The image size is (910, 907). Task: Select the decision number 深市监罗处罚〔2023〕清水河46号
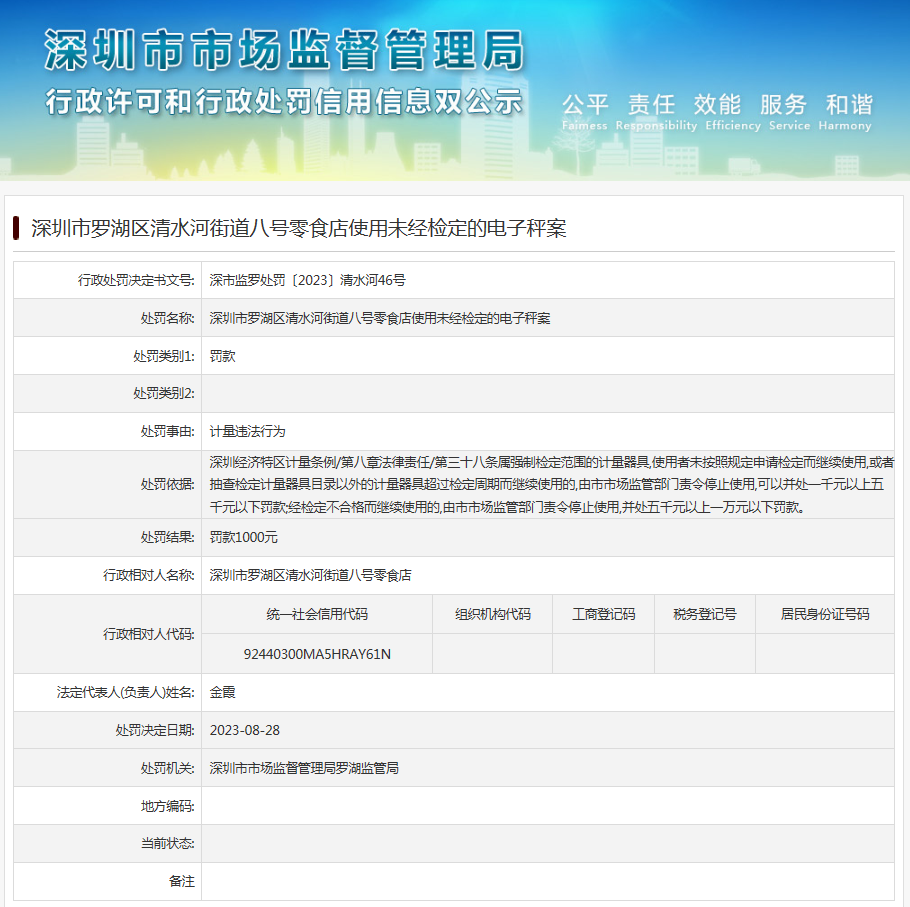[x=307, y=281]
